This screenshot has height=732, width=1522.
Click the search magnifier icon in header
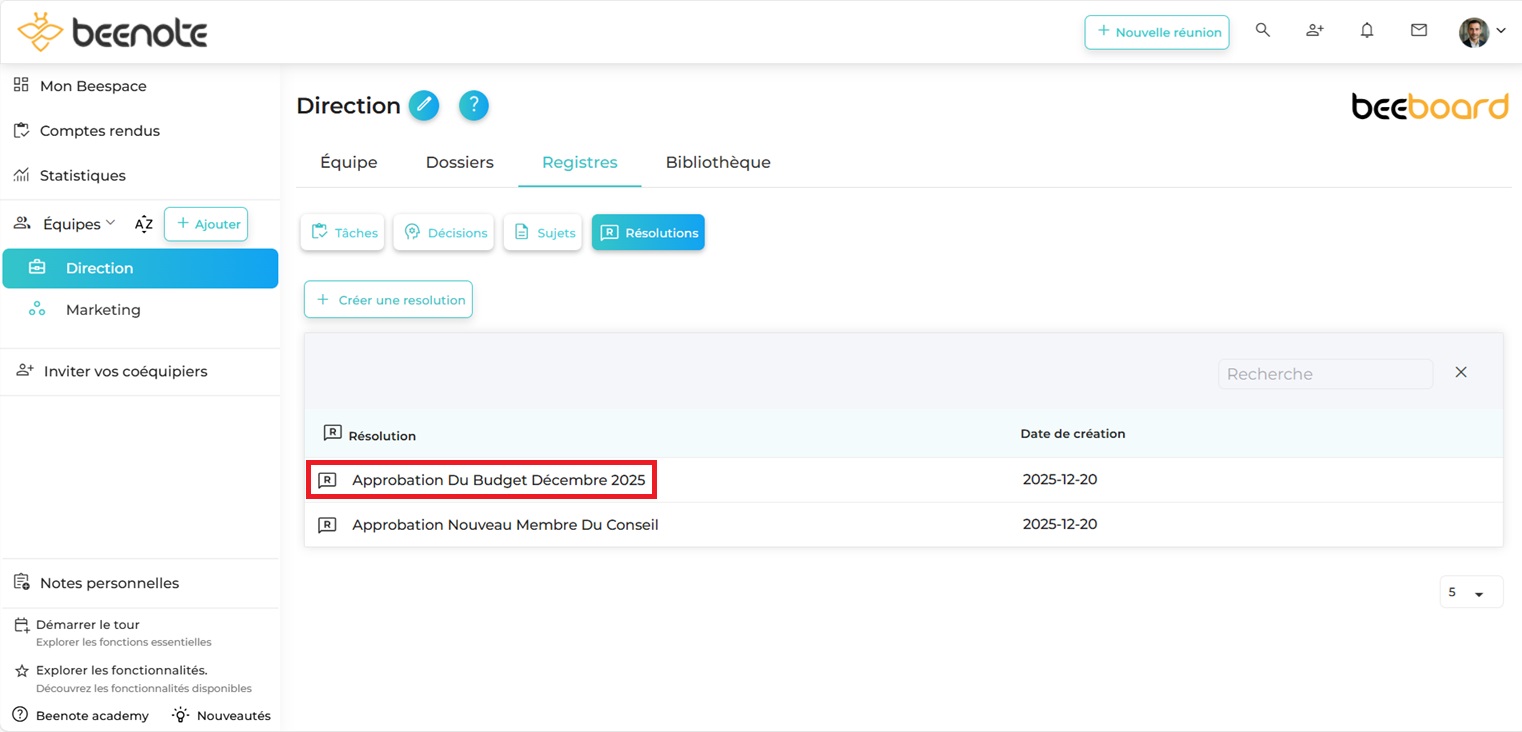(x=1263, y=31)
